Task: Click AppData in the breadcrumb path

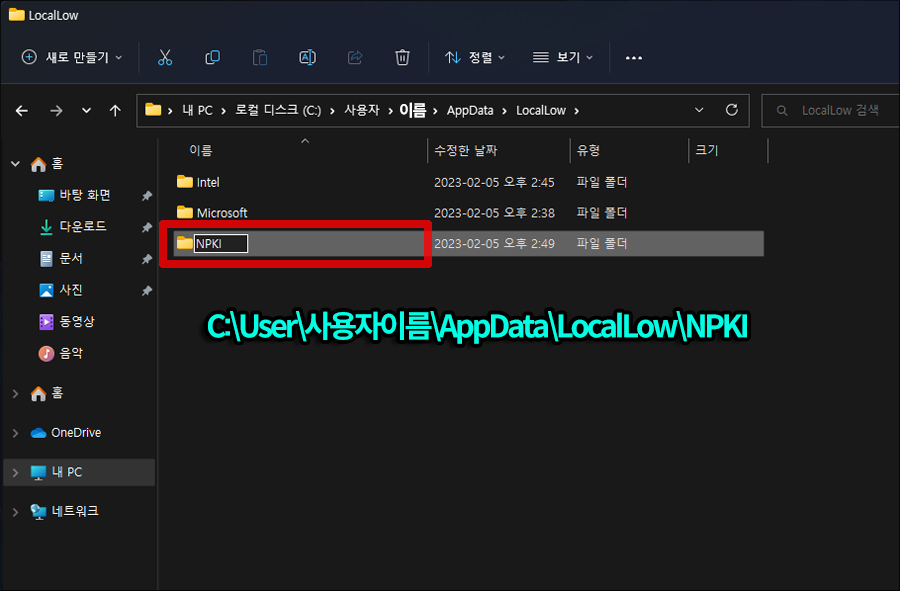Action: (x=470, y=110)
